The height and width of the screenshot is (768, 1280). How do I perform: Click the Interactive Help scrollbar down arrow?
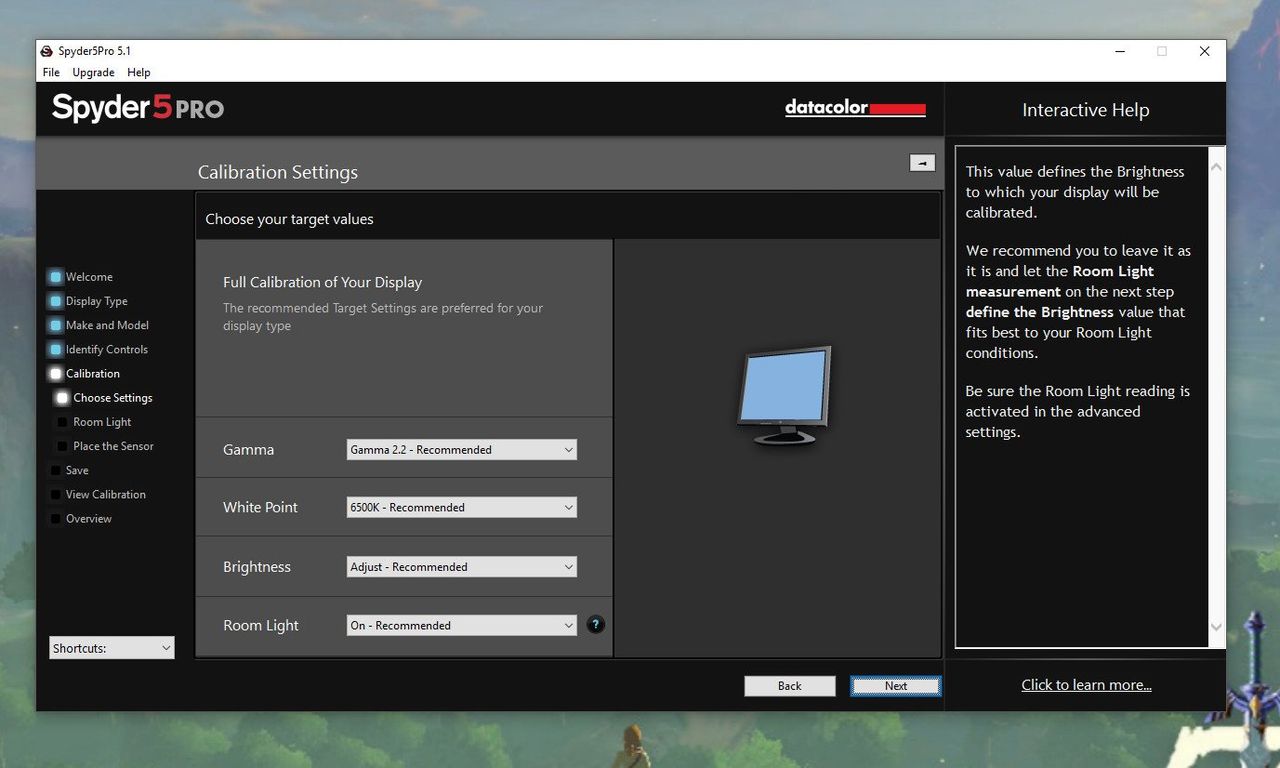1216,628
